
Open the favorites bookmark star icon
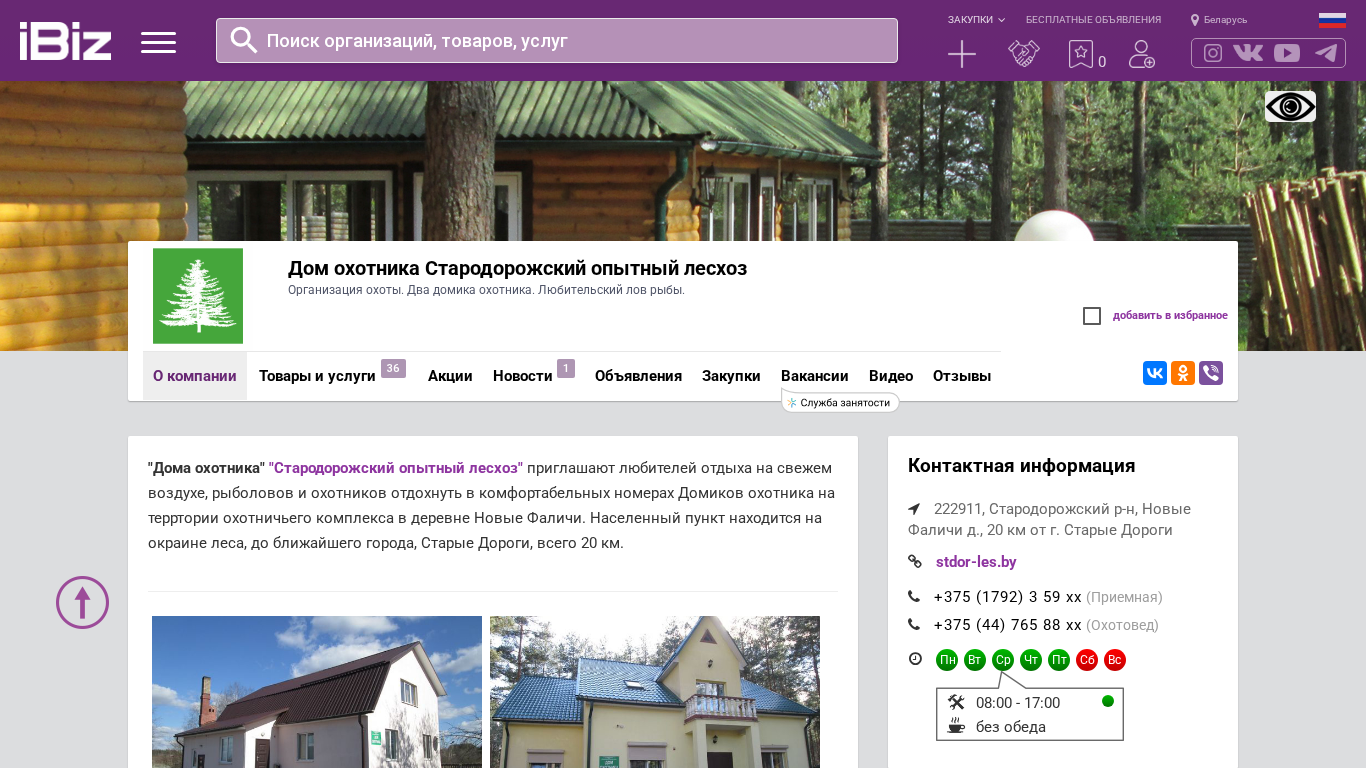1081,54
